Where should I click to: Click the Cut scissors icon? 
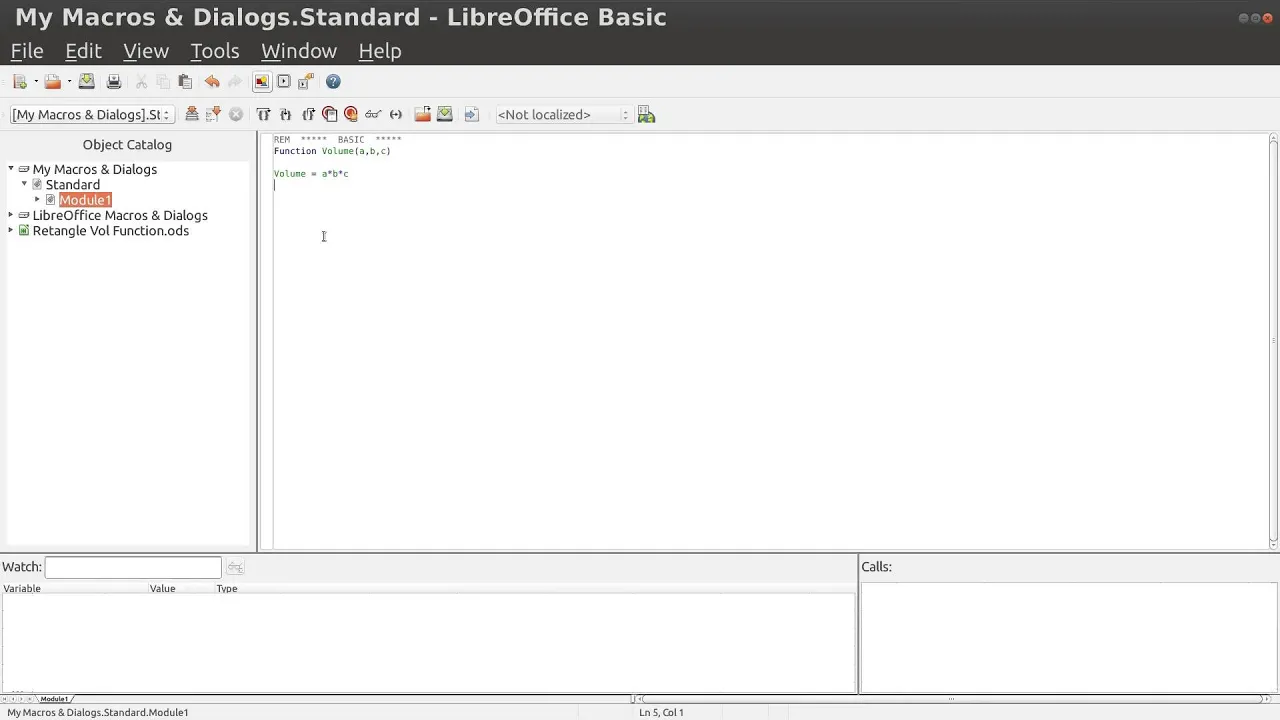(141, 82)
